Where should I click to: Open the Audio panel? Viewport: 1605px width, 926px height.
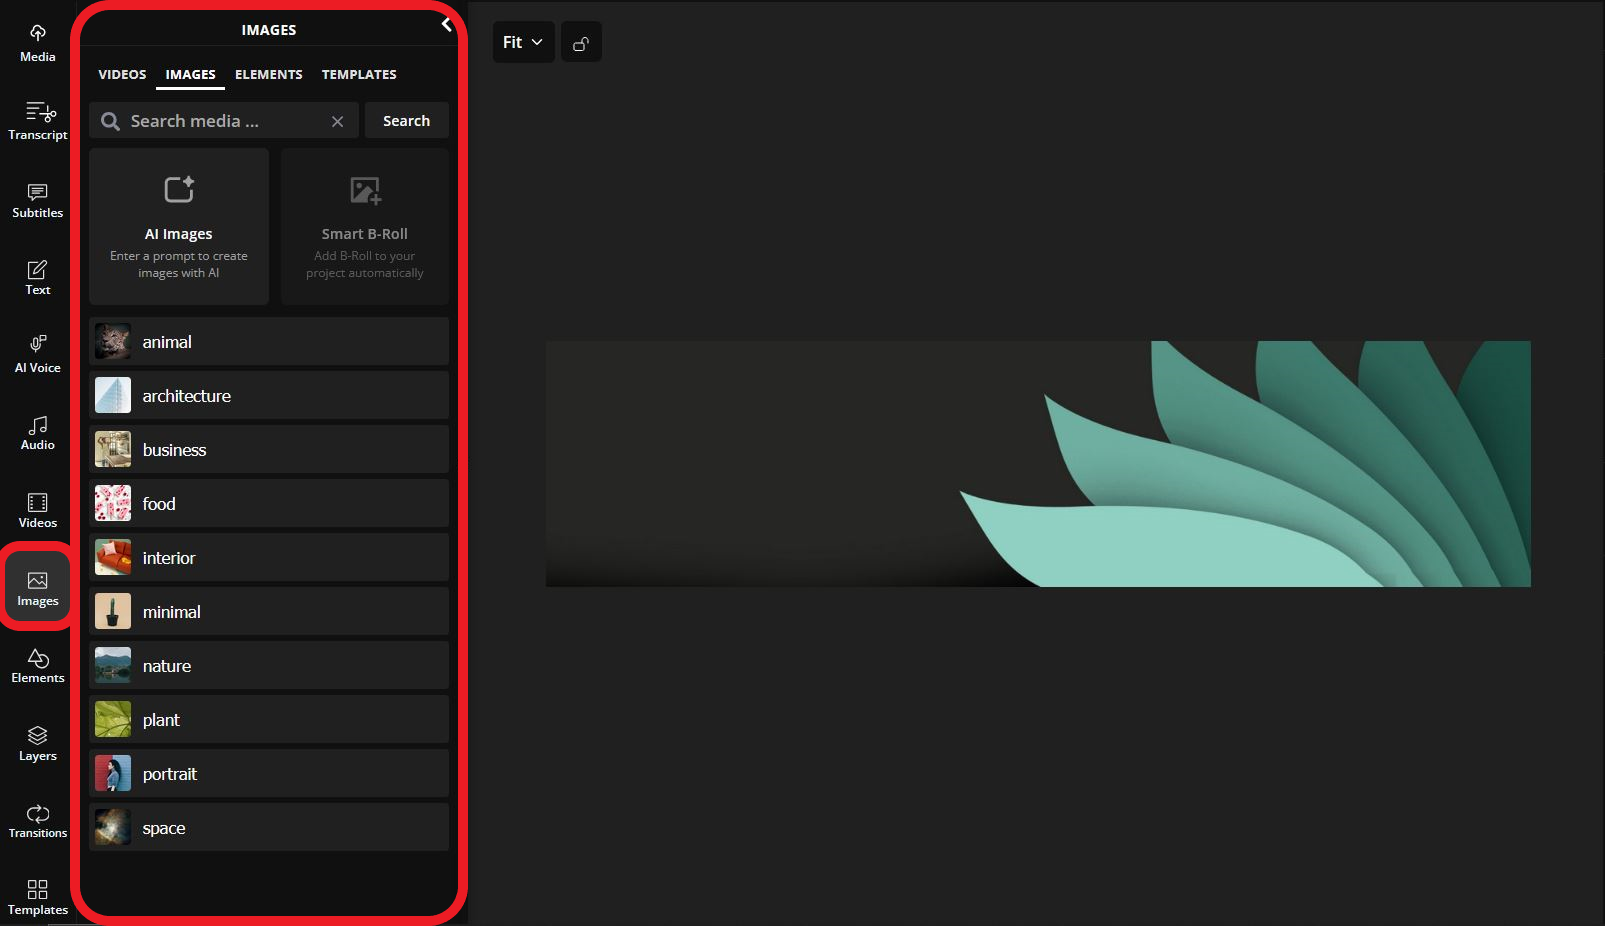point(37,432)
